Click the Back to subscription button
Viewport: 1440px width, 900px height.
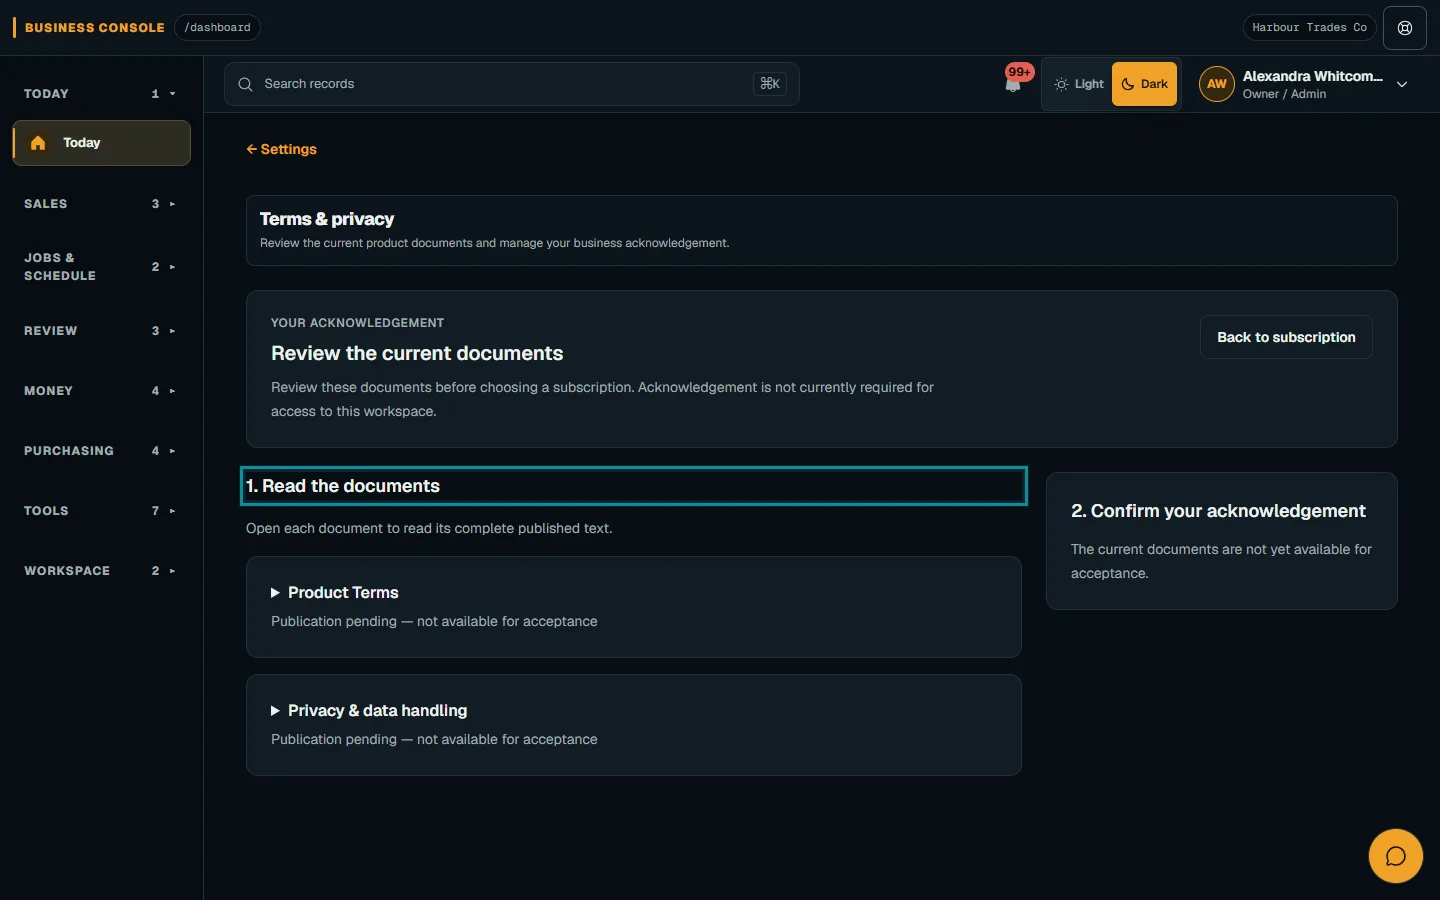pyautogui.click(x=1286, y=337)
